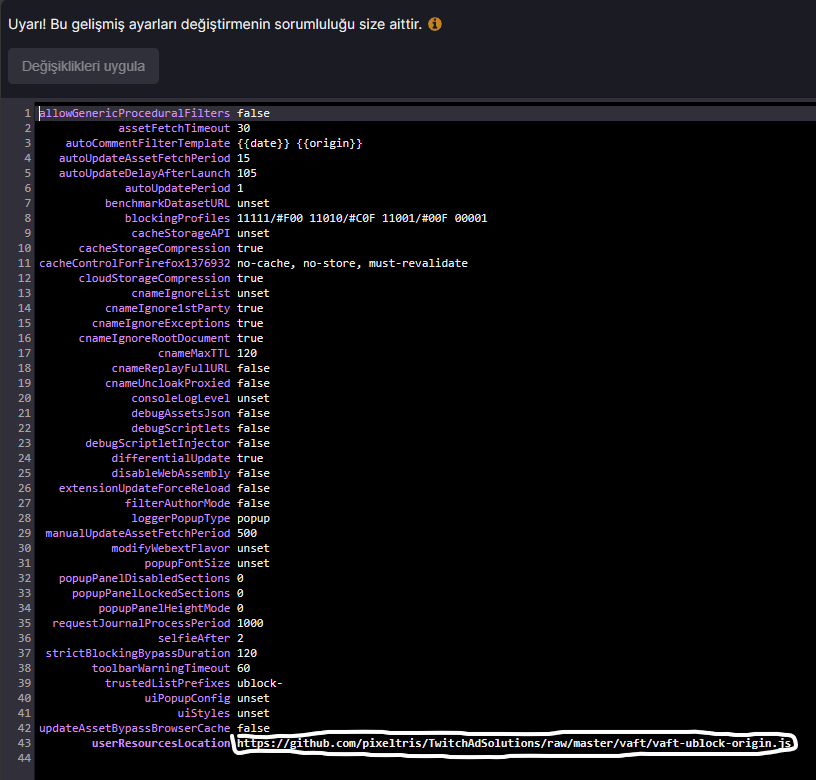
Task: Click the cacheControlForFirefox1376932 value text
Action: coord(352,263)
